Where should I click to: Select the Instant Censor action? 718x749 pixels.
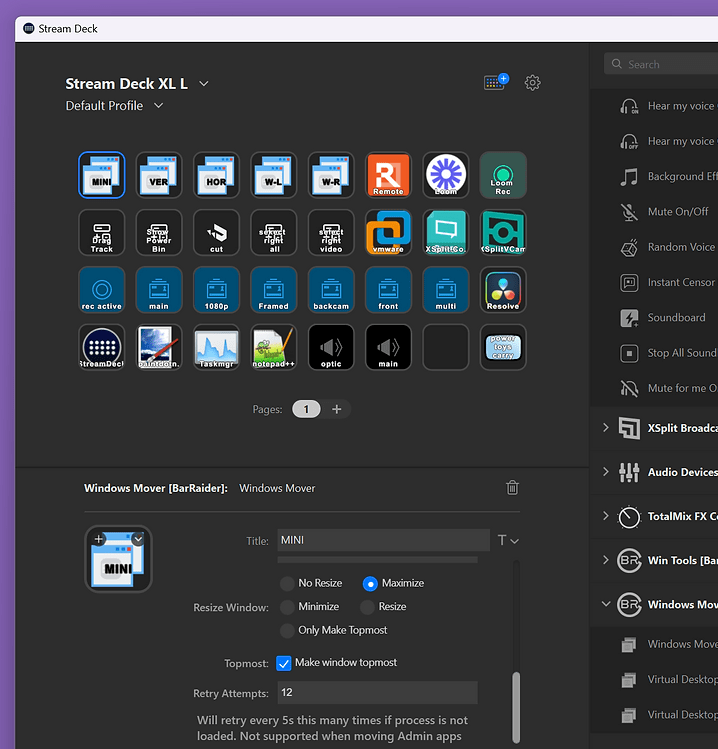point(668,282)
